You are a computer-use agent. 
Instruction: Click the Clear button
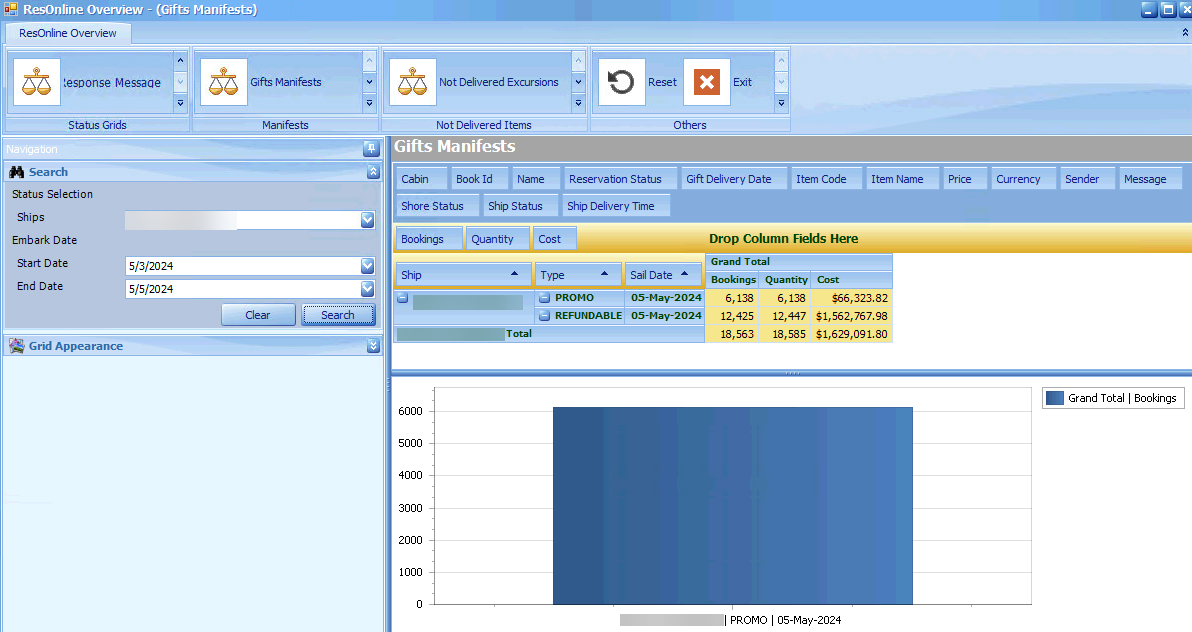tap(258, 315)
